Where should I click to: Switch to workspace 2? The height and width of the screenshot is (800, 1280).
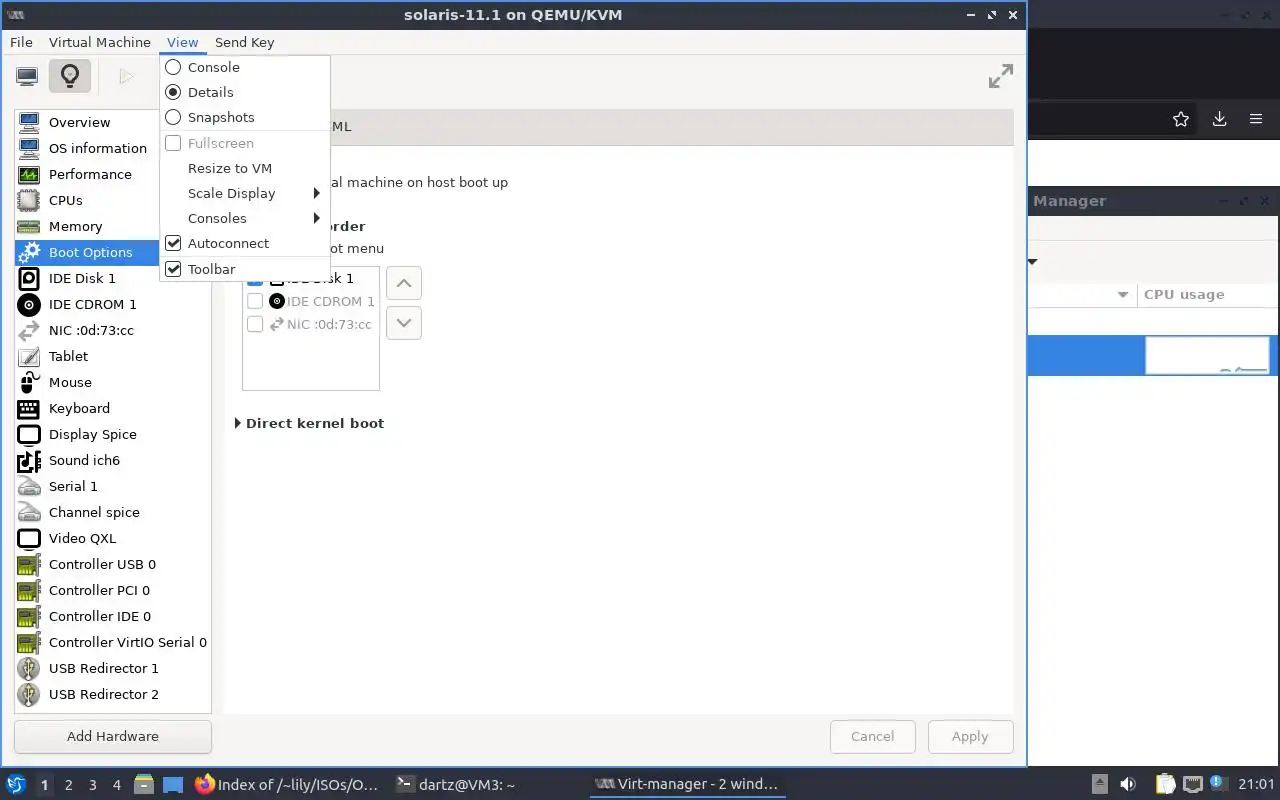(x=69, y=785)
